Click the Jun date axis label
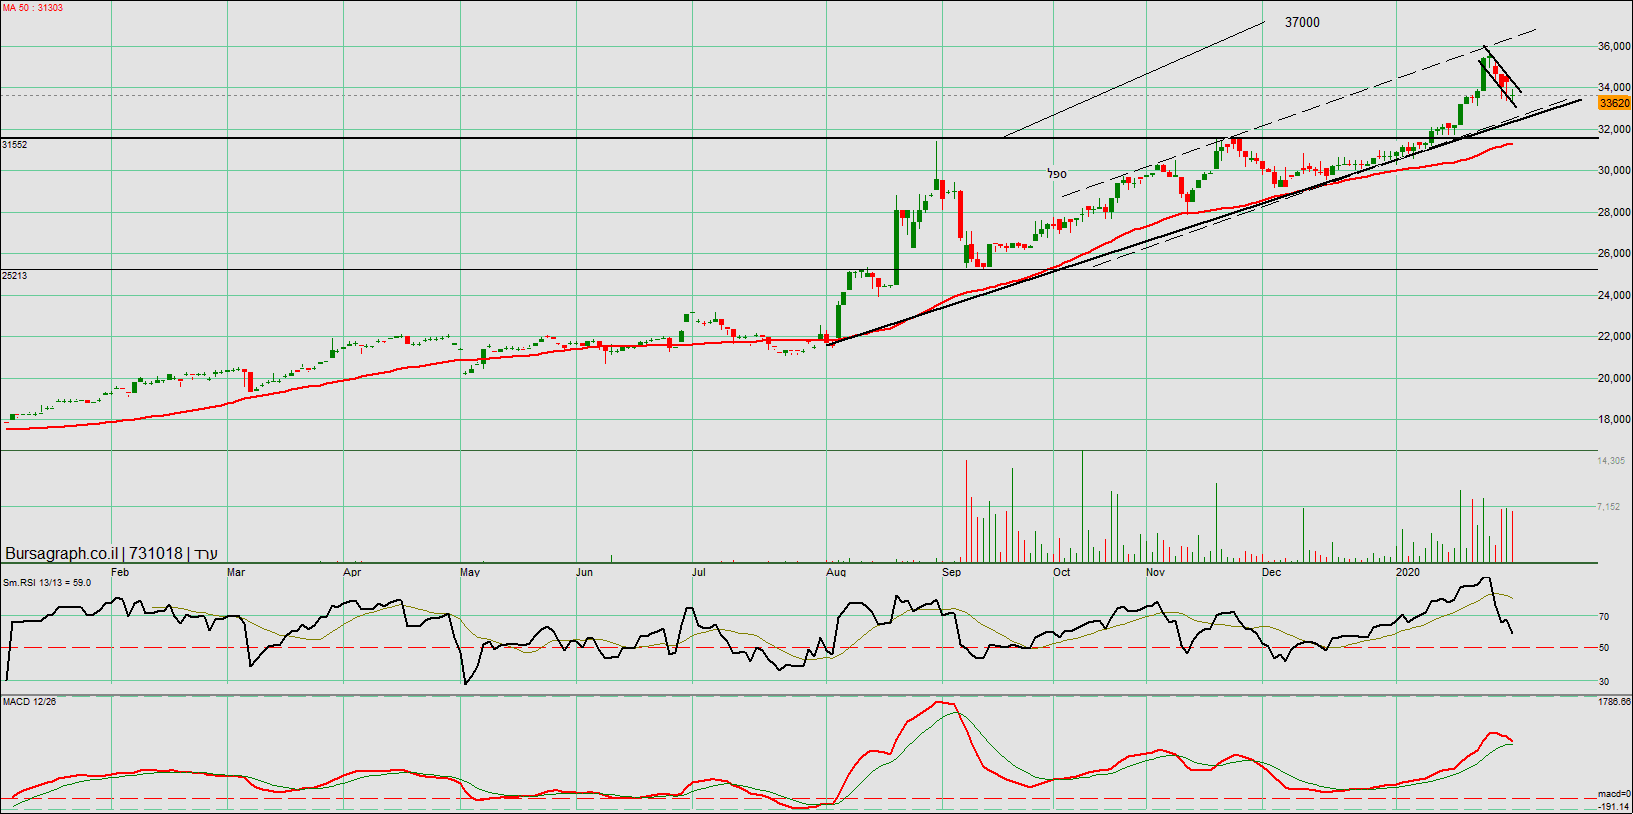The height and width of the screenshot is (814, 1633). pos(585,573)
